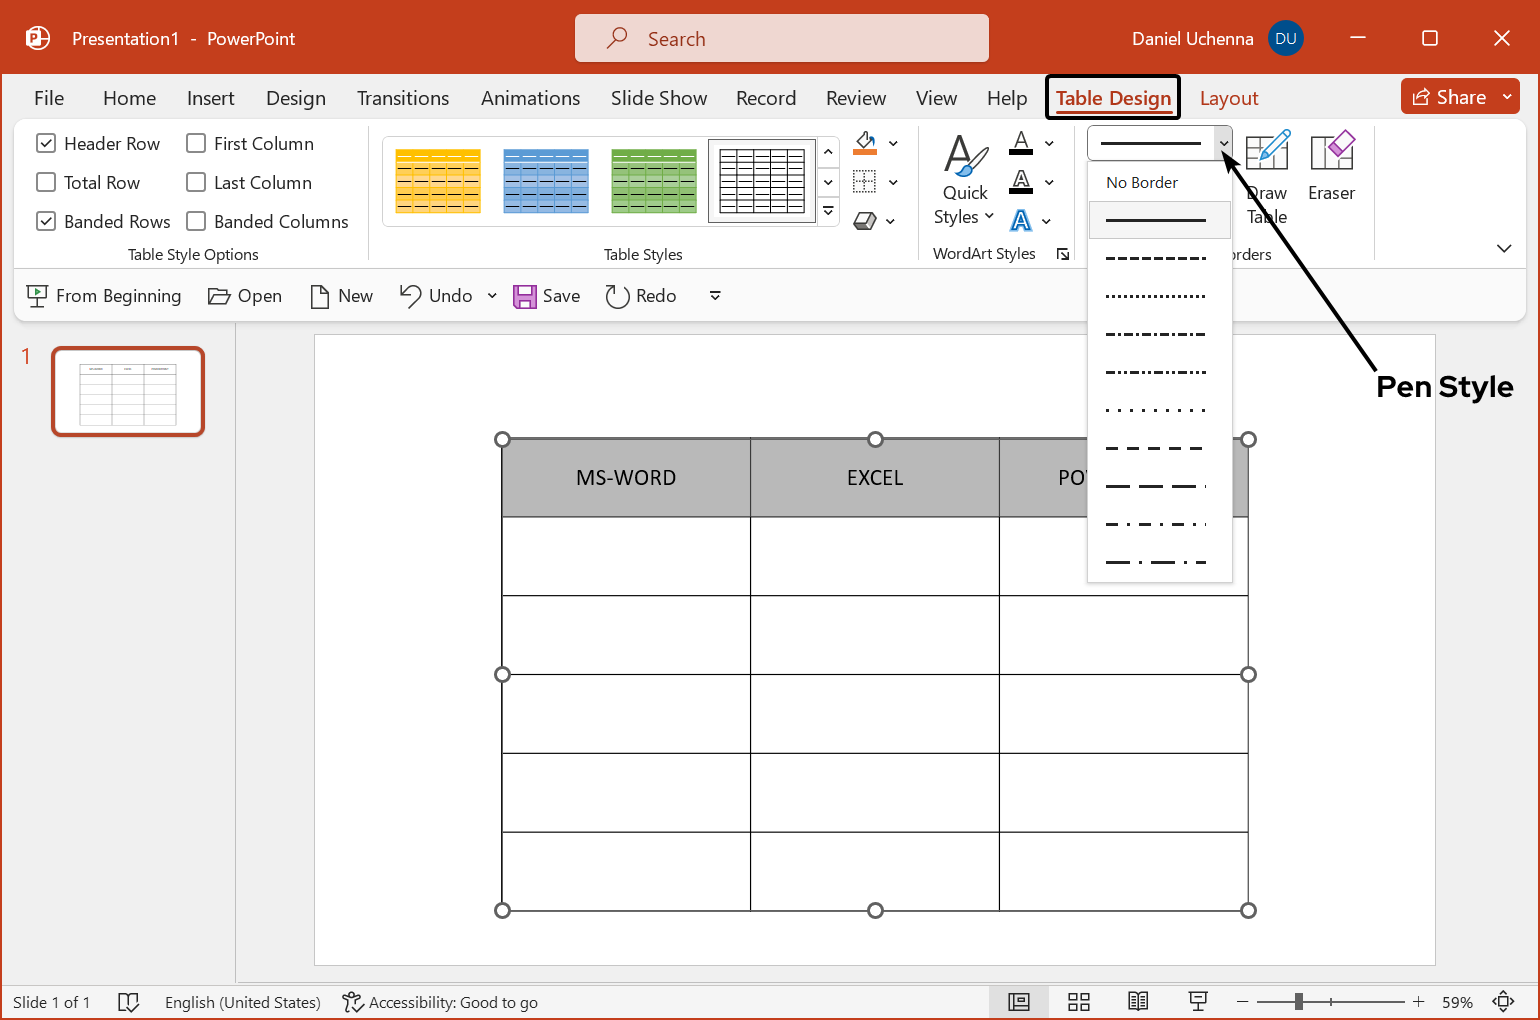This screenshot has height=1020, width=1540.
Task: Select the slide 1 thumbnail
Action: [127, 391]
